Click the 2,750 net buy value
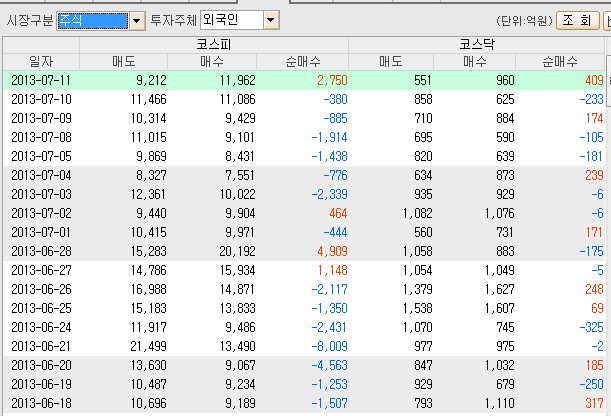611x416 pixels. (x=332, y=80)
